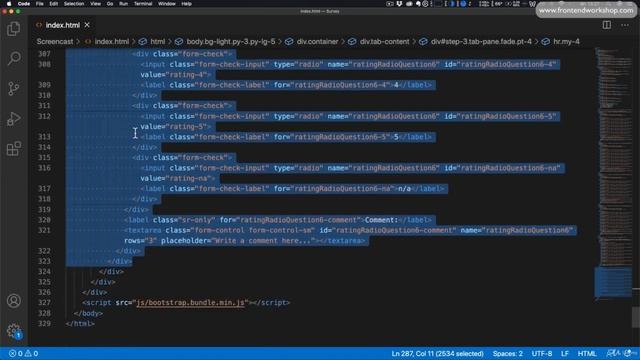Open the Search view in activity bar

pos(13,58)
